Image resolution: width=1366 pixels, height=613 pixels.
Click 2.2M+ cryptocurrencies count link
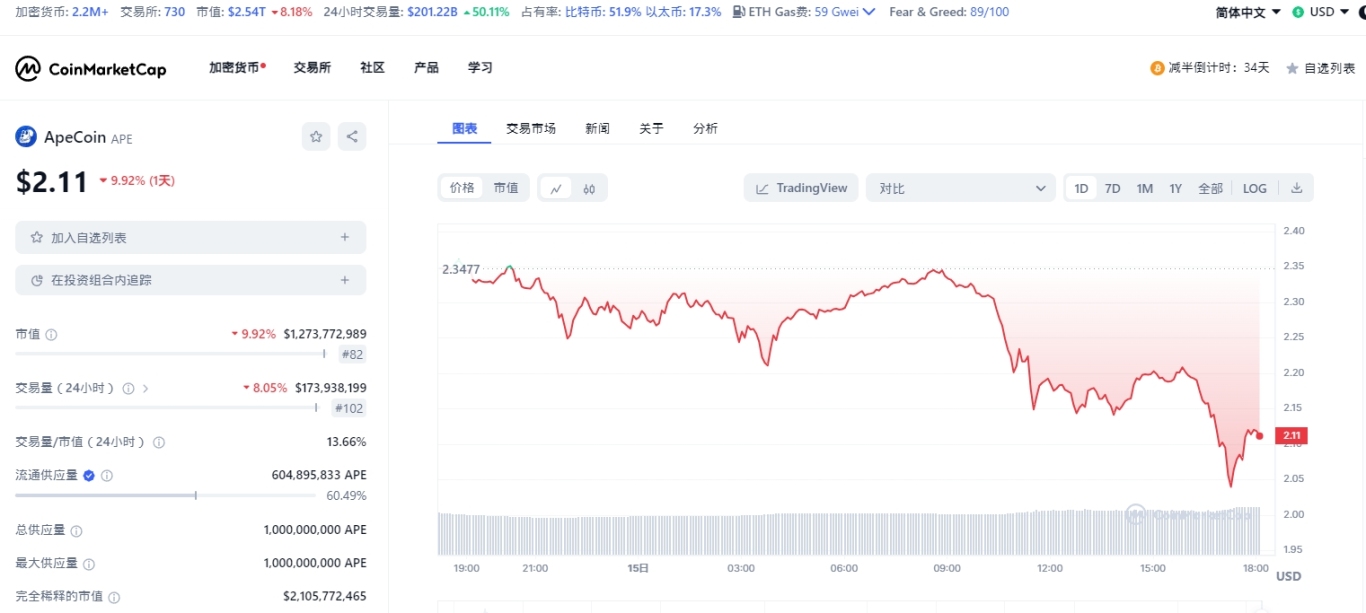click(90, 12)
